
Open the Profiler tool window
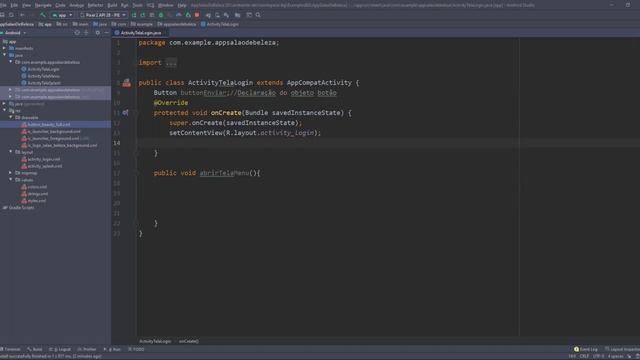[87, 349]
